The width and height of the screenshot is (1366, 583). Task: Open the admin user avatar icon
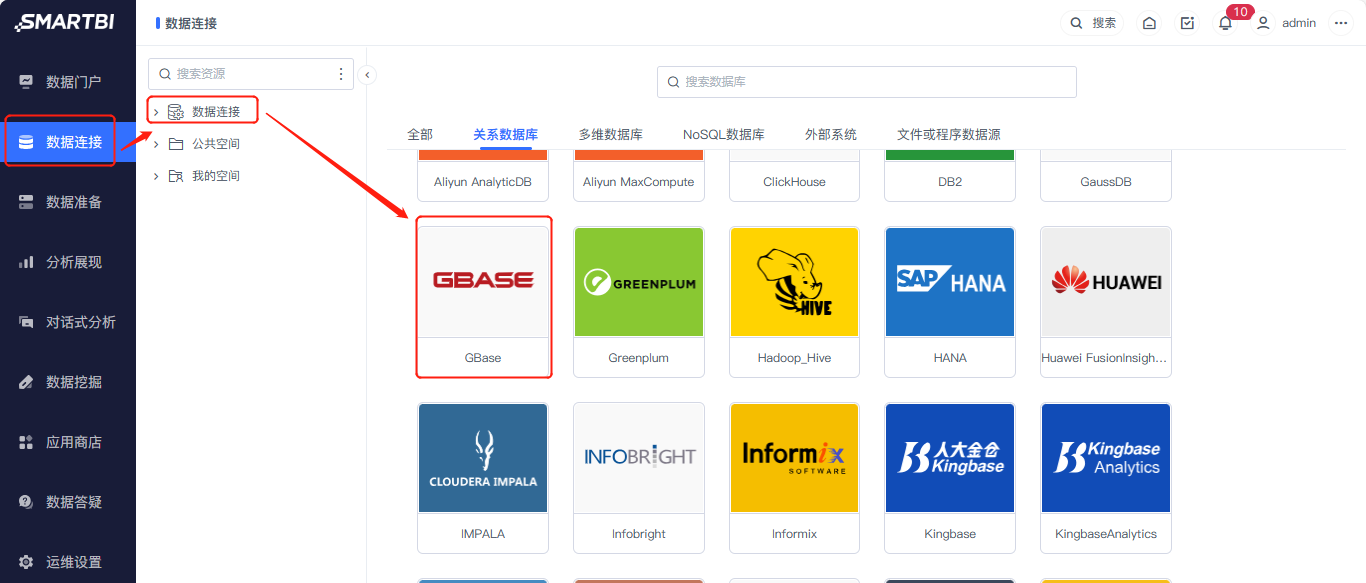(x=1263, y=23)
